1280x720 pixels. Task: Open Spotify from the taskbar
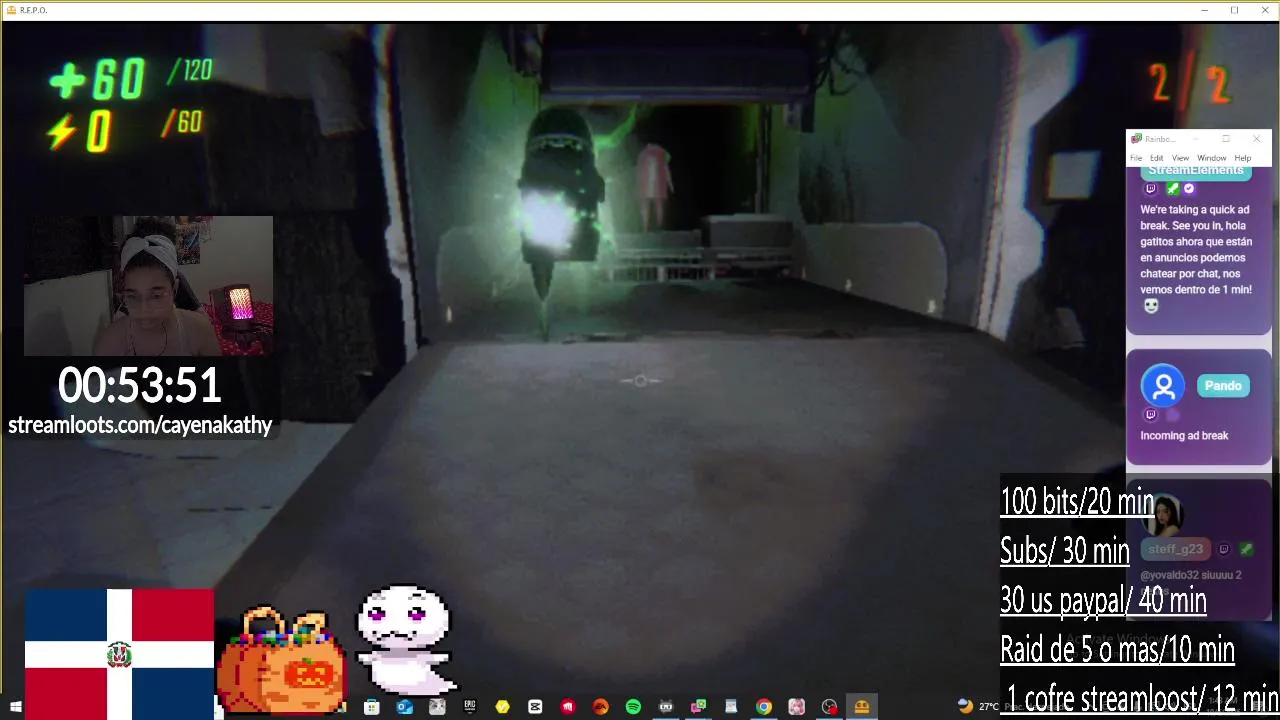click(633, 707)
